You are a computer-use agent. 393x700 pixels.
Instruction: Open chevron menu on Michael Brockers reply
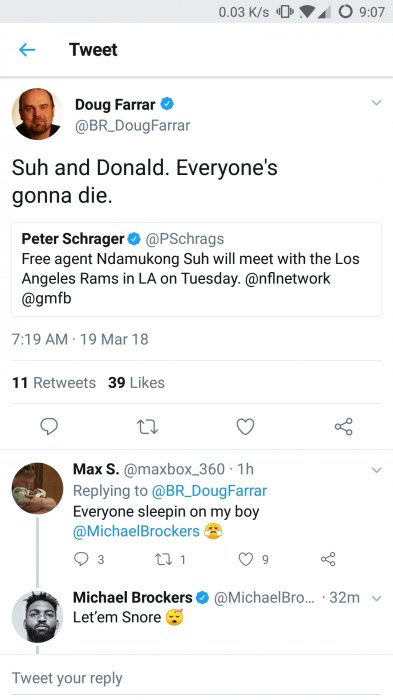(x=376, y=599)
